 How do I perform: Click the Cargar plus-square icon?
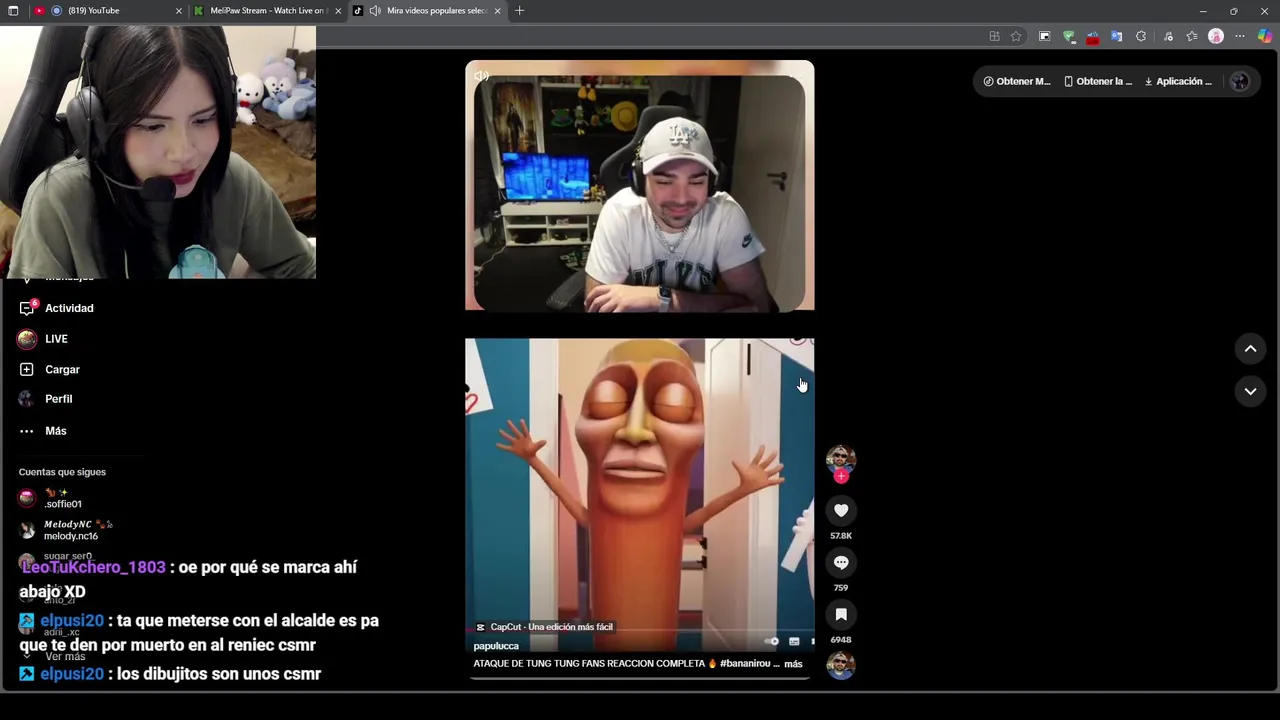pos(27,369)
